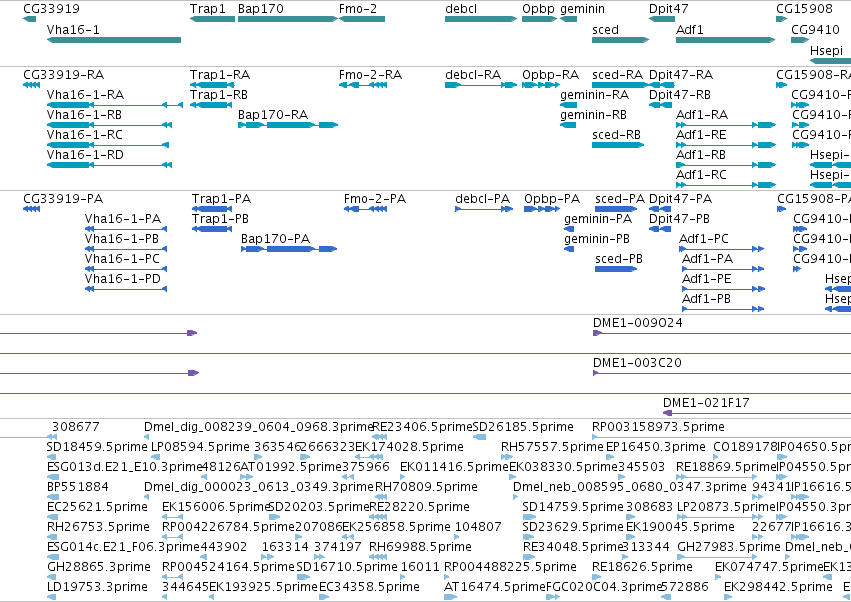Click transcript Fmo-2-RA
The width and height of the screenshot is (851, 602).
coord(363,85)
